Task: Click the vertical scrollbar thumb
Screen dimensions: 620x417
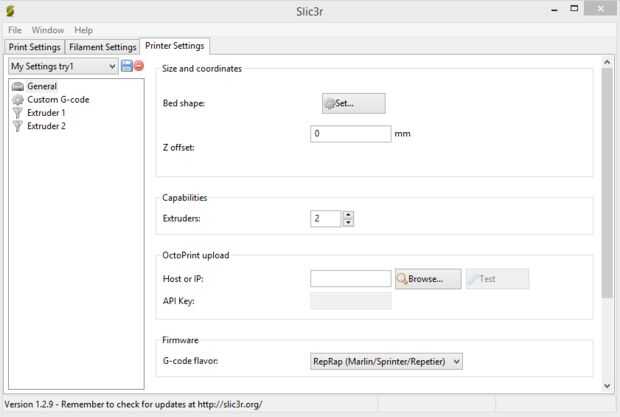Action: [607, 183]
